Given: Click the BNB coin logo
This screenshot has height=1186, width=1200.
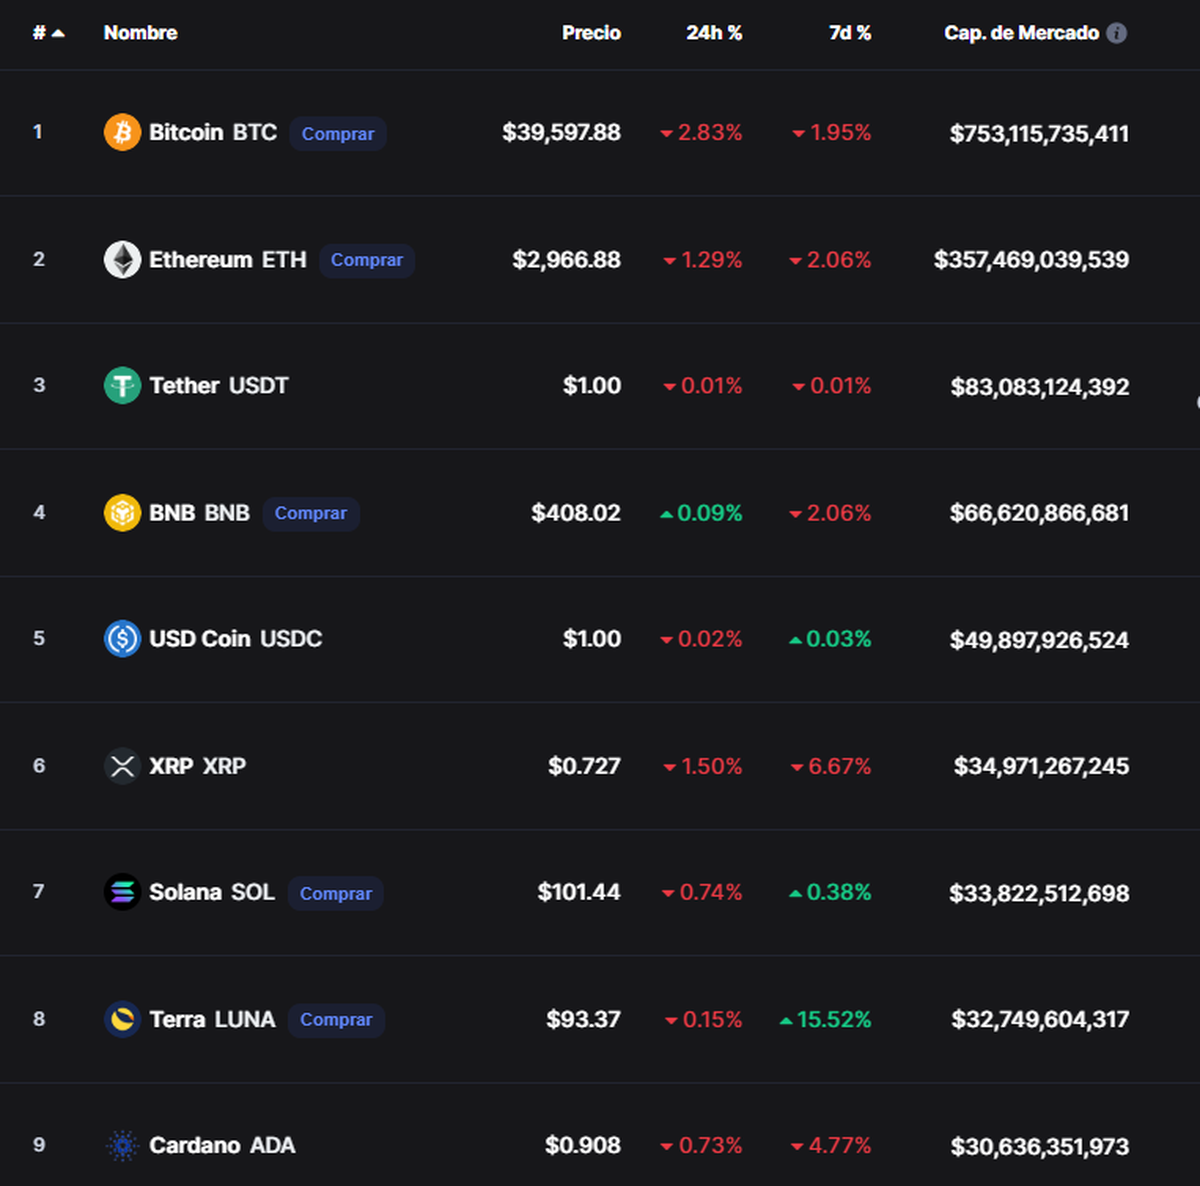Looking at the screenshot, I should [x=122, y=513].
